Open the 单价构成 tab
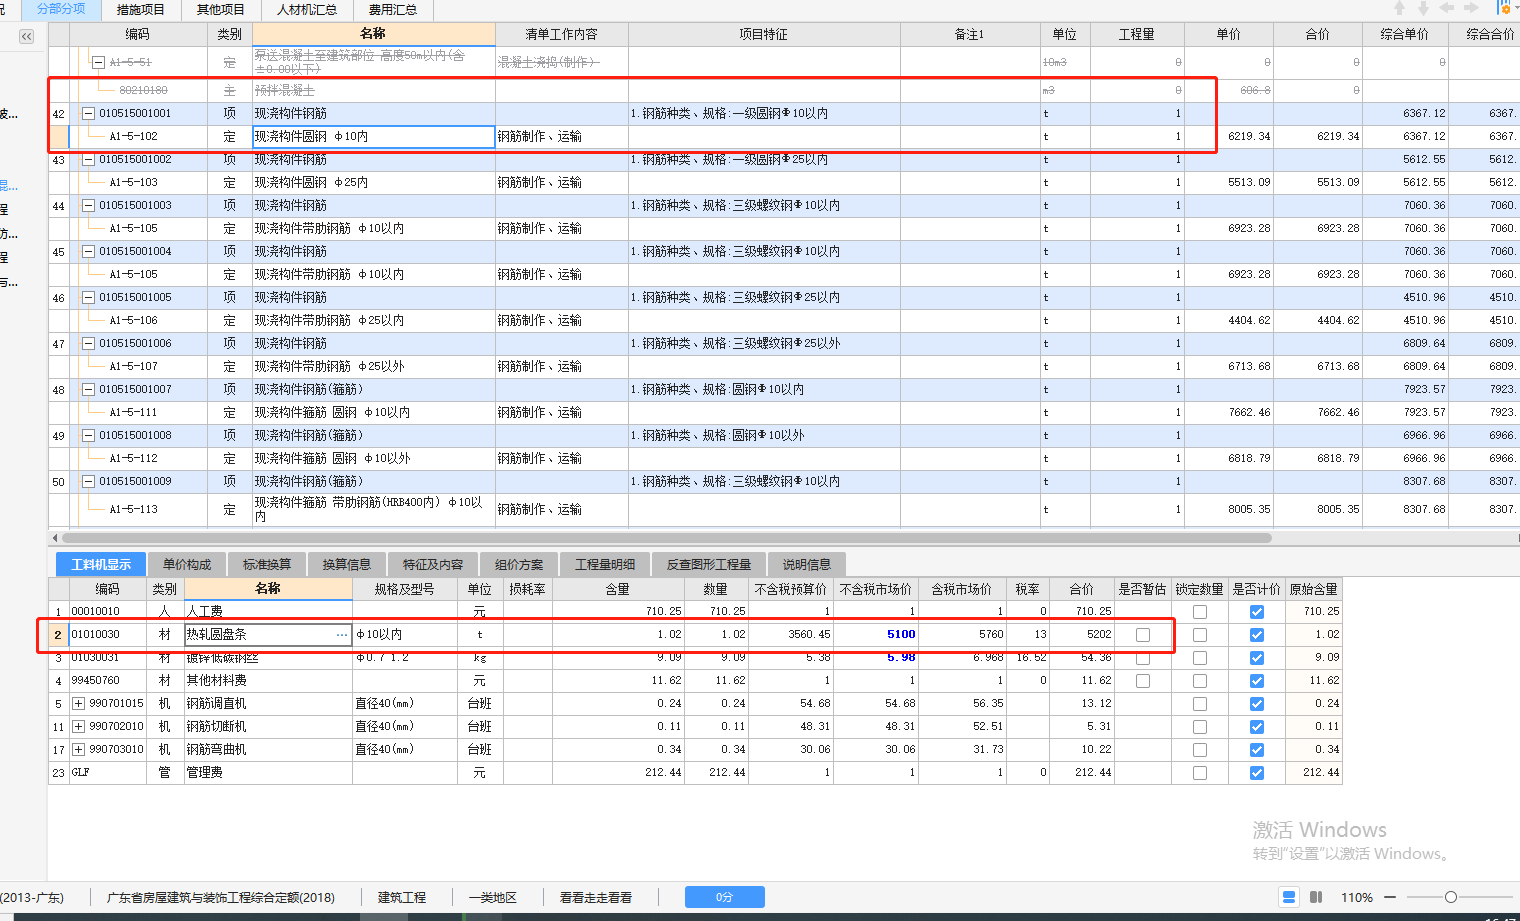This screenshot has height=921, width=1520. point(187,564)
